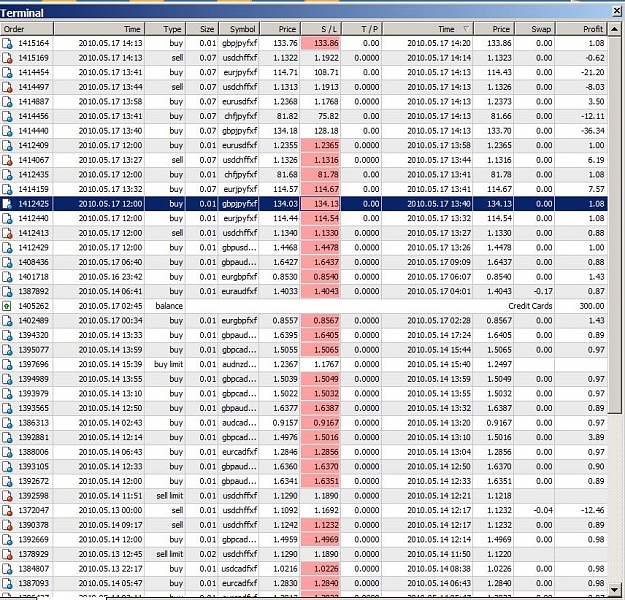Click the Swap column header
Viewport: 625px width, 600px height.
(x=535, y=29)
